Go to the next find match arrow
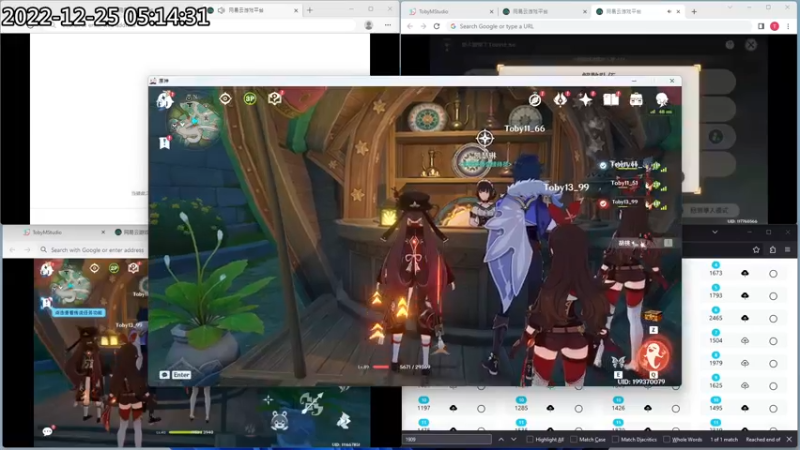Viewport: 800px width, 450px height. coord(513,439)
